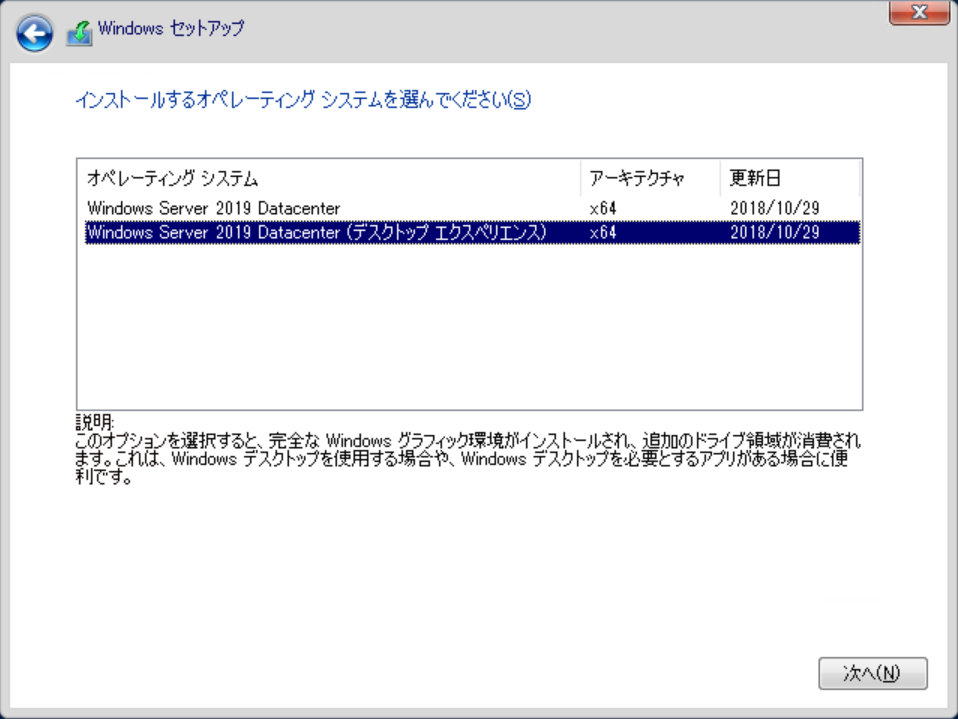Screen dimensions: 958x719
Task: Click the blue back arrow button
Action: (x=34, y=33)
